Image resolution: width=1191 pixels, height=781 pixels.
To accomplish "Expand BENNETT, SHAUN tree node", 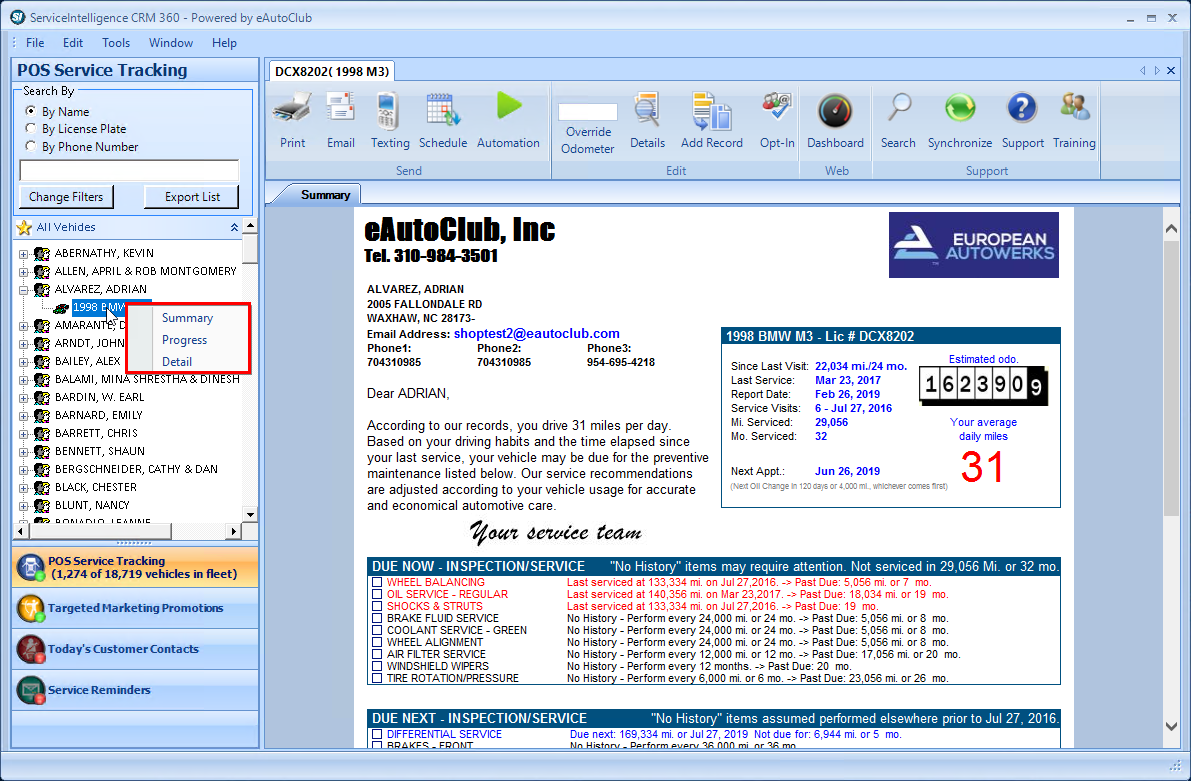I will tap(24, 452).
